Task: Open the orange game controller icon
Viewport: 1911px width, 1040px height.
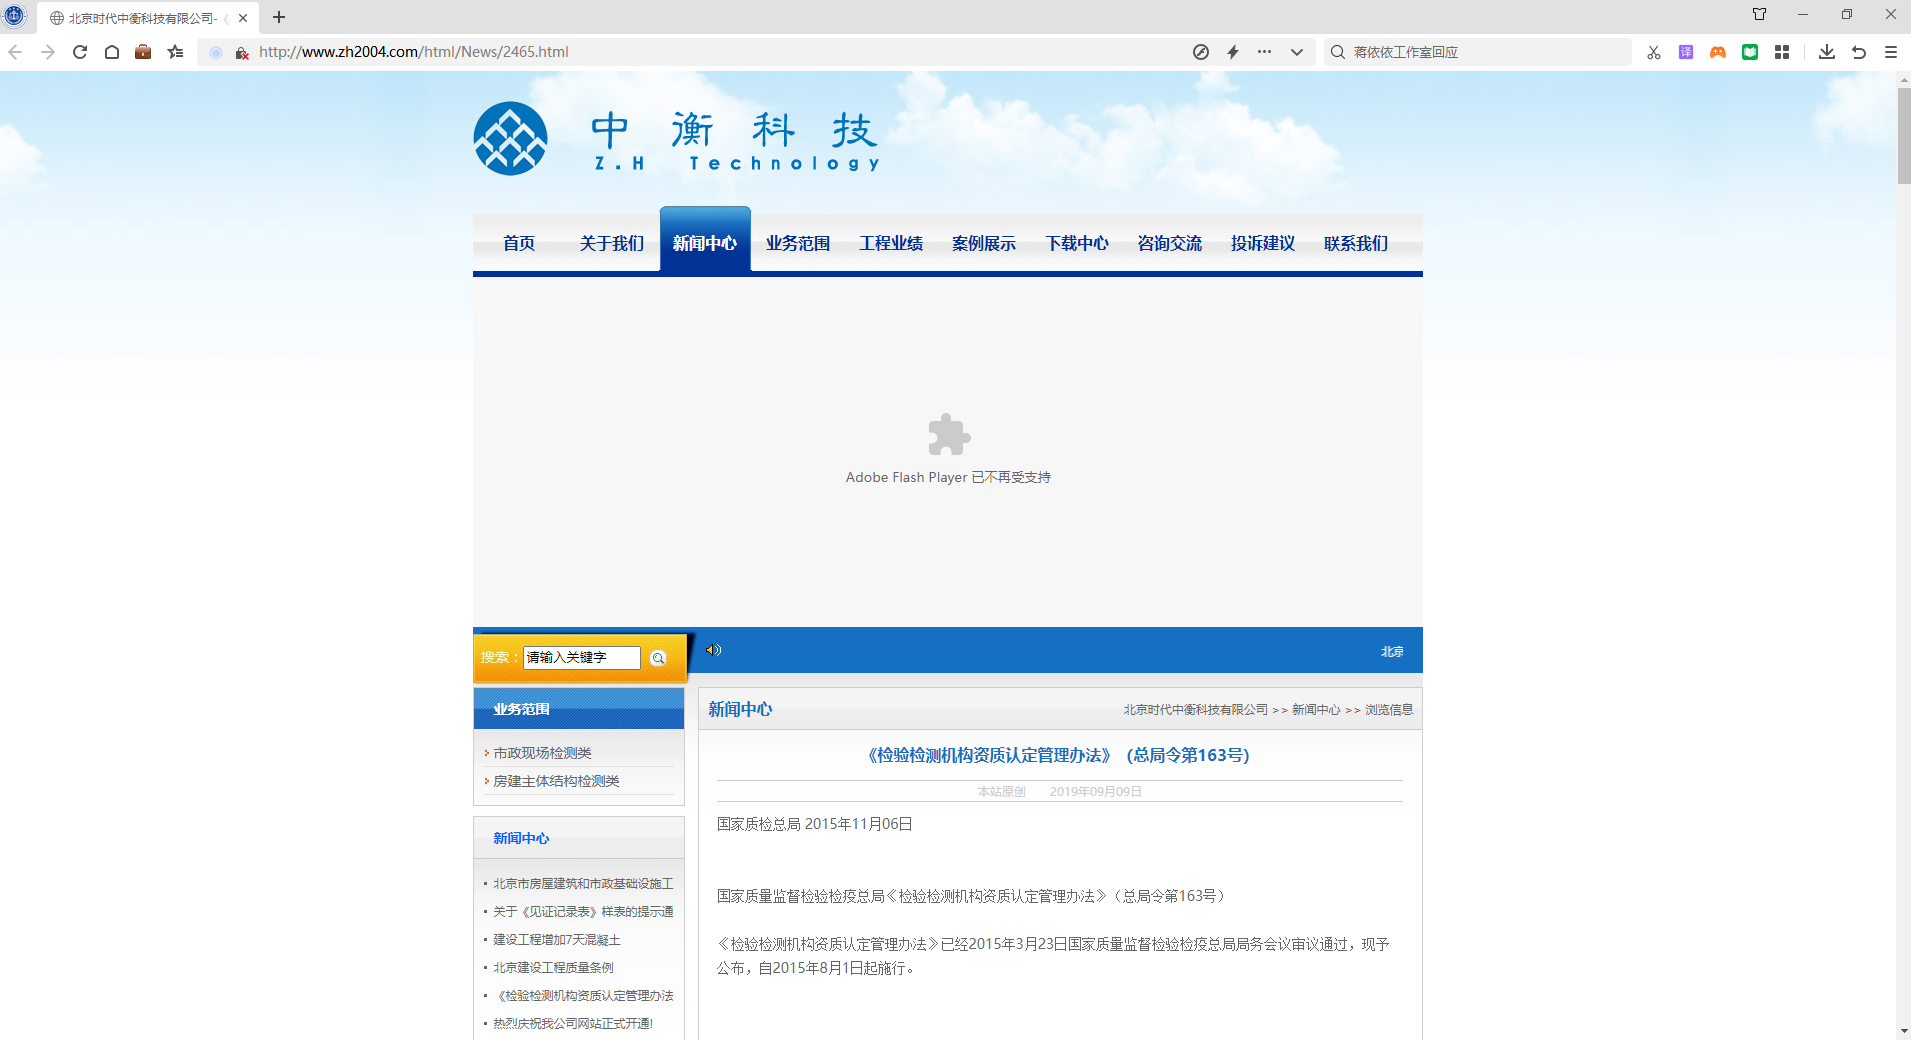Action: (x=1718, y=52)
